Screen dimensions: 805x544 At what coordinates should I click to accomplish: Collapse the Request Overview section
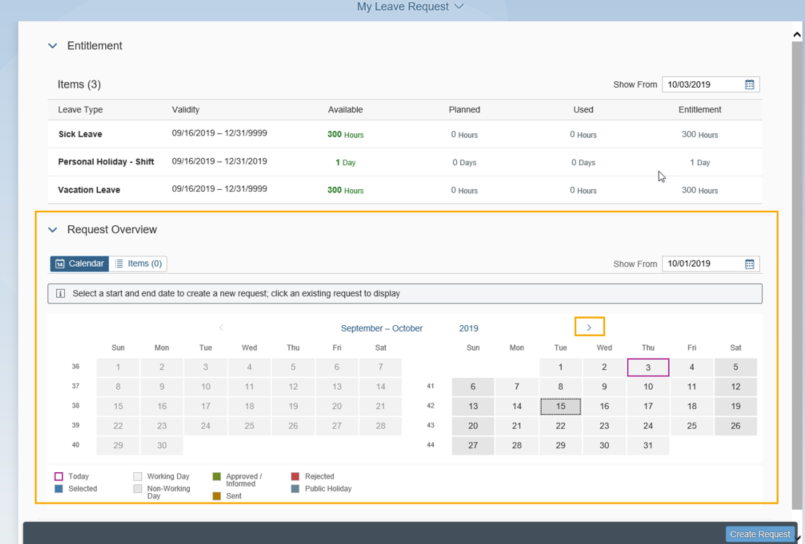53,230
